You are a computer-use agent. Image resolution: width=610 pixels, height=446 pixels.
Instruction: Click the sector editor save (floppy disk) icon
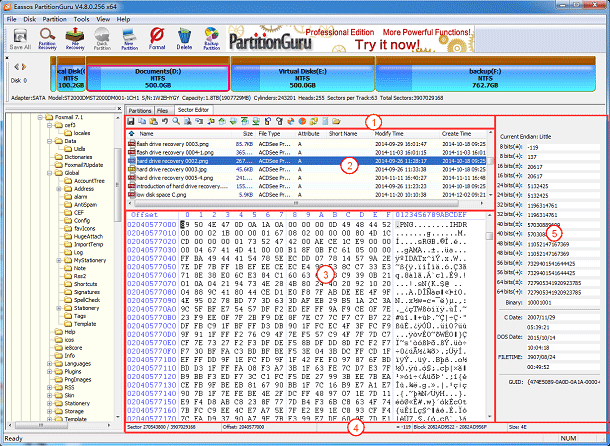tap(131, 121)
